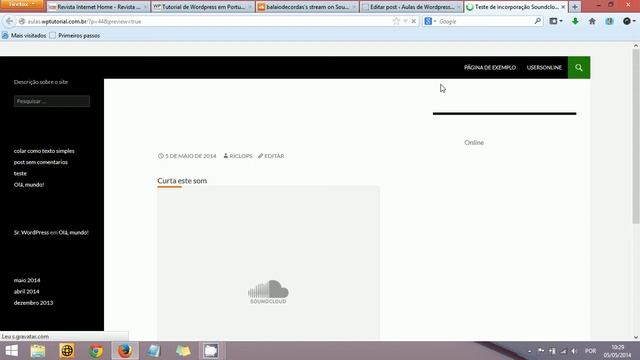This screenshot has width=640, height=360.
Task: Open the network signal tray icon
Action: (x=563, y=351)
